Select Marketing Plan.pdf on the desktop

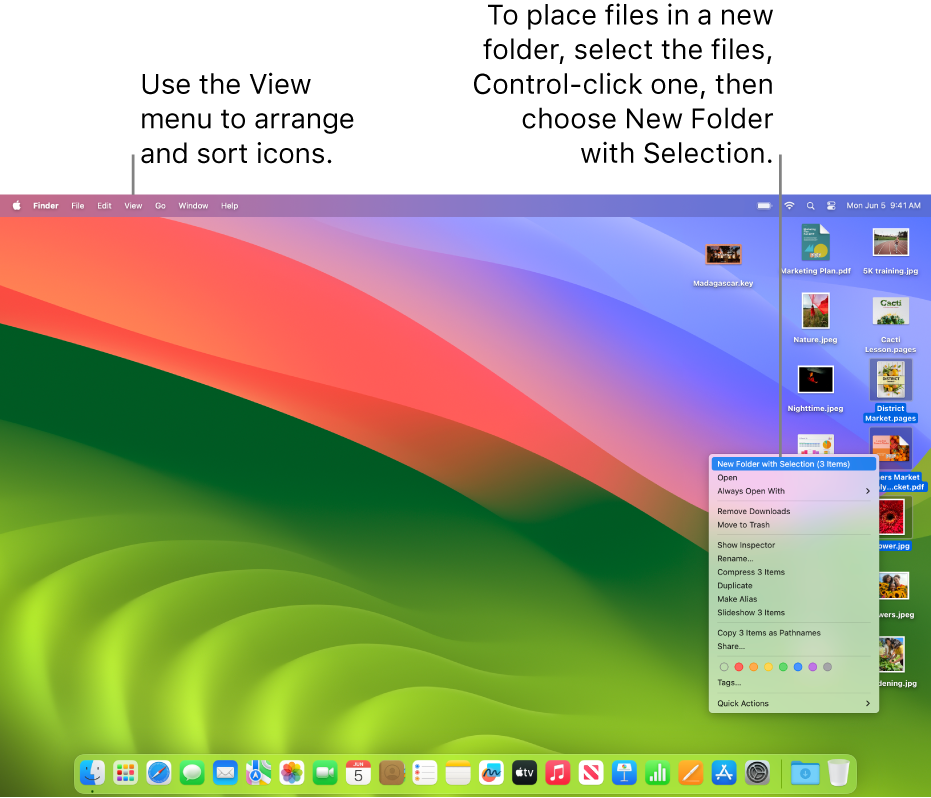(816, 251)
